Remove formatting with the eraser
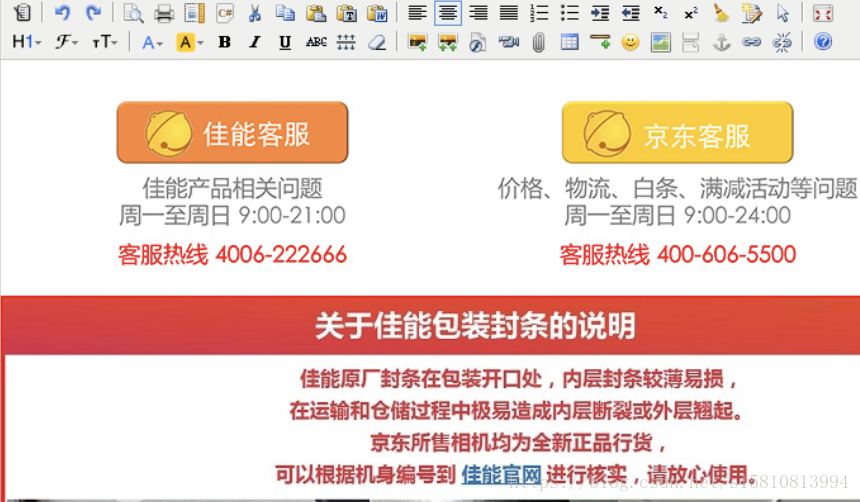The width and height of the screenshot is (860, 502). 377,42
